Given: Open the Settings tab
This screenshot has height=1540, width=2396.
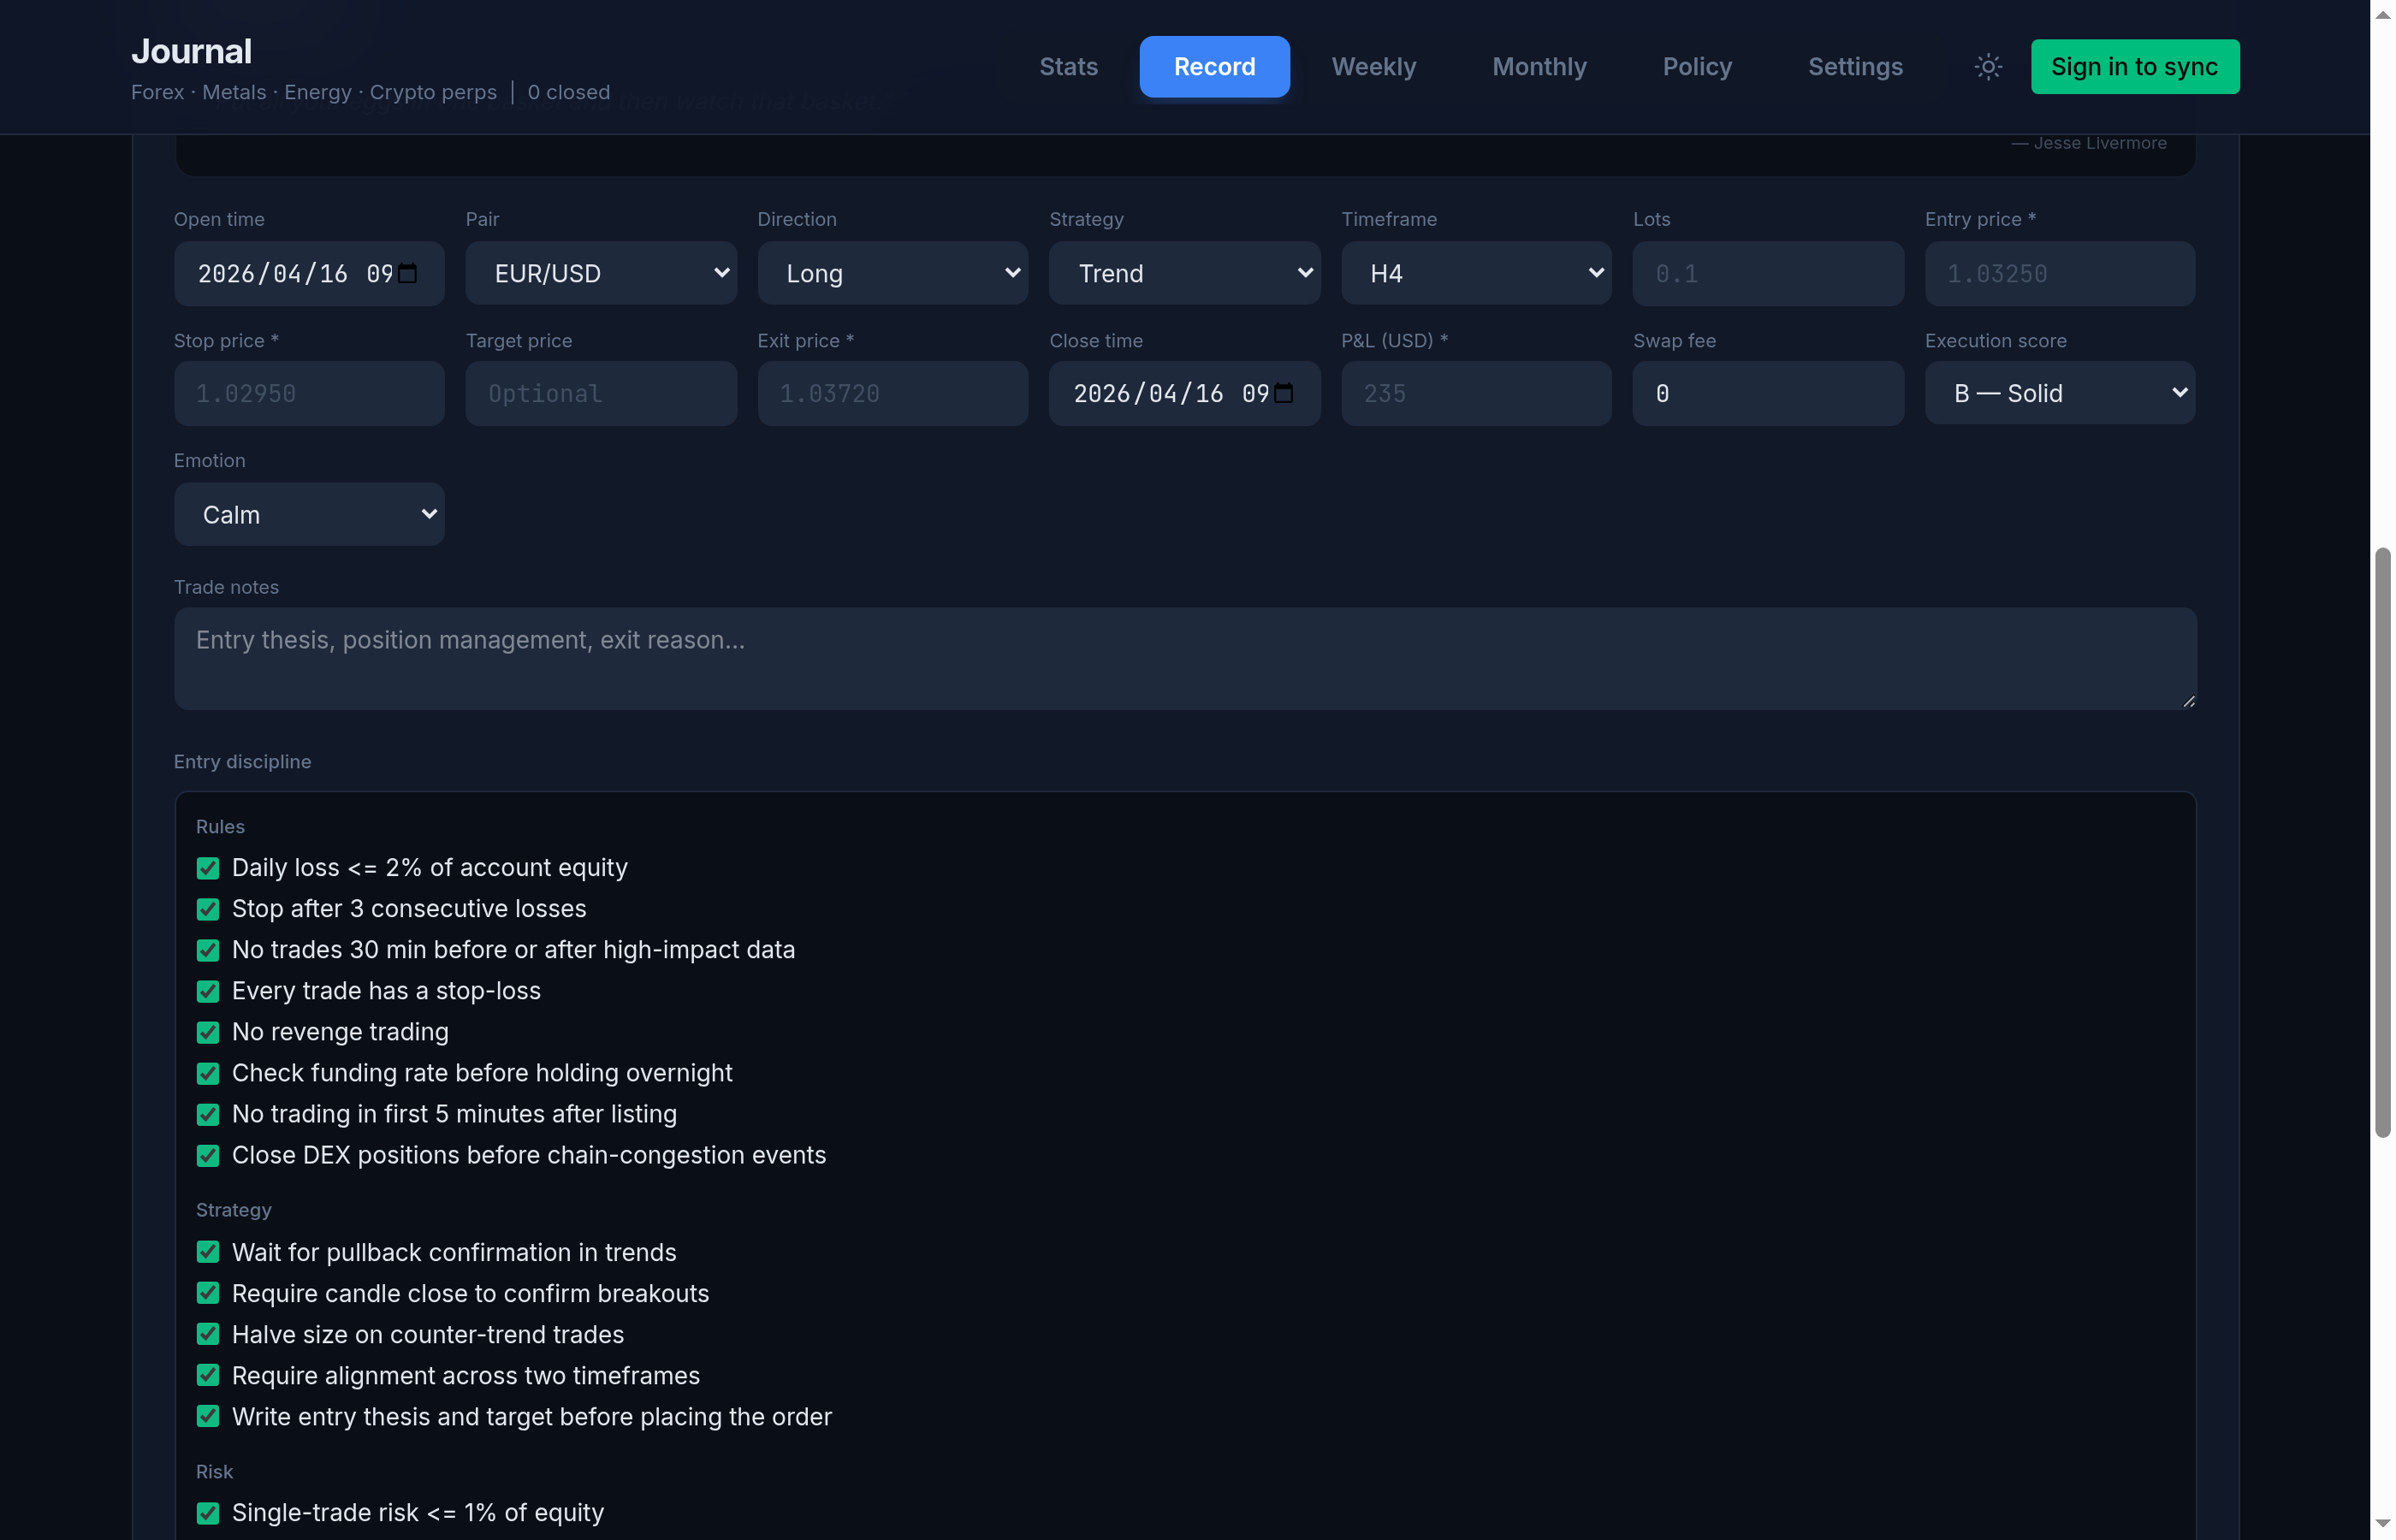Looking at the screenshot, I should (x=1854, y=66).
